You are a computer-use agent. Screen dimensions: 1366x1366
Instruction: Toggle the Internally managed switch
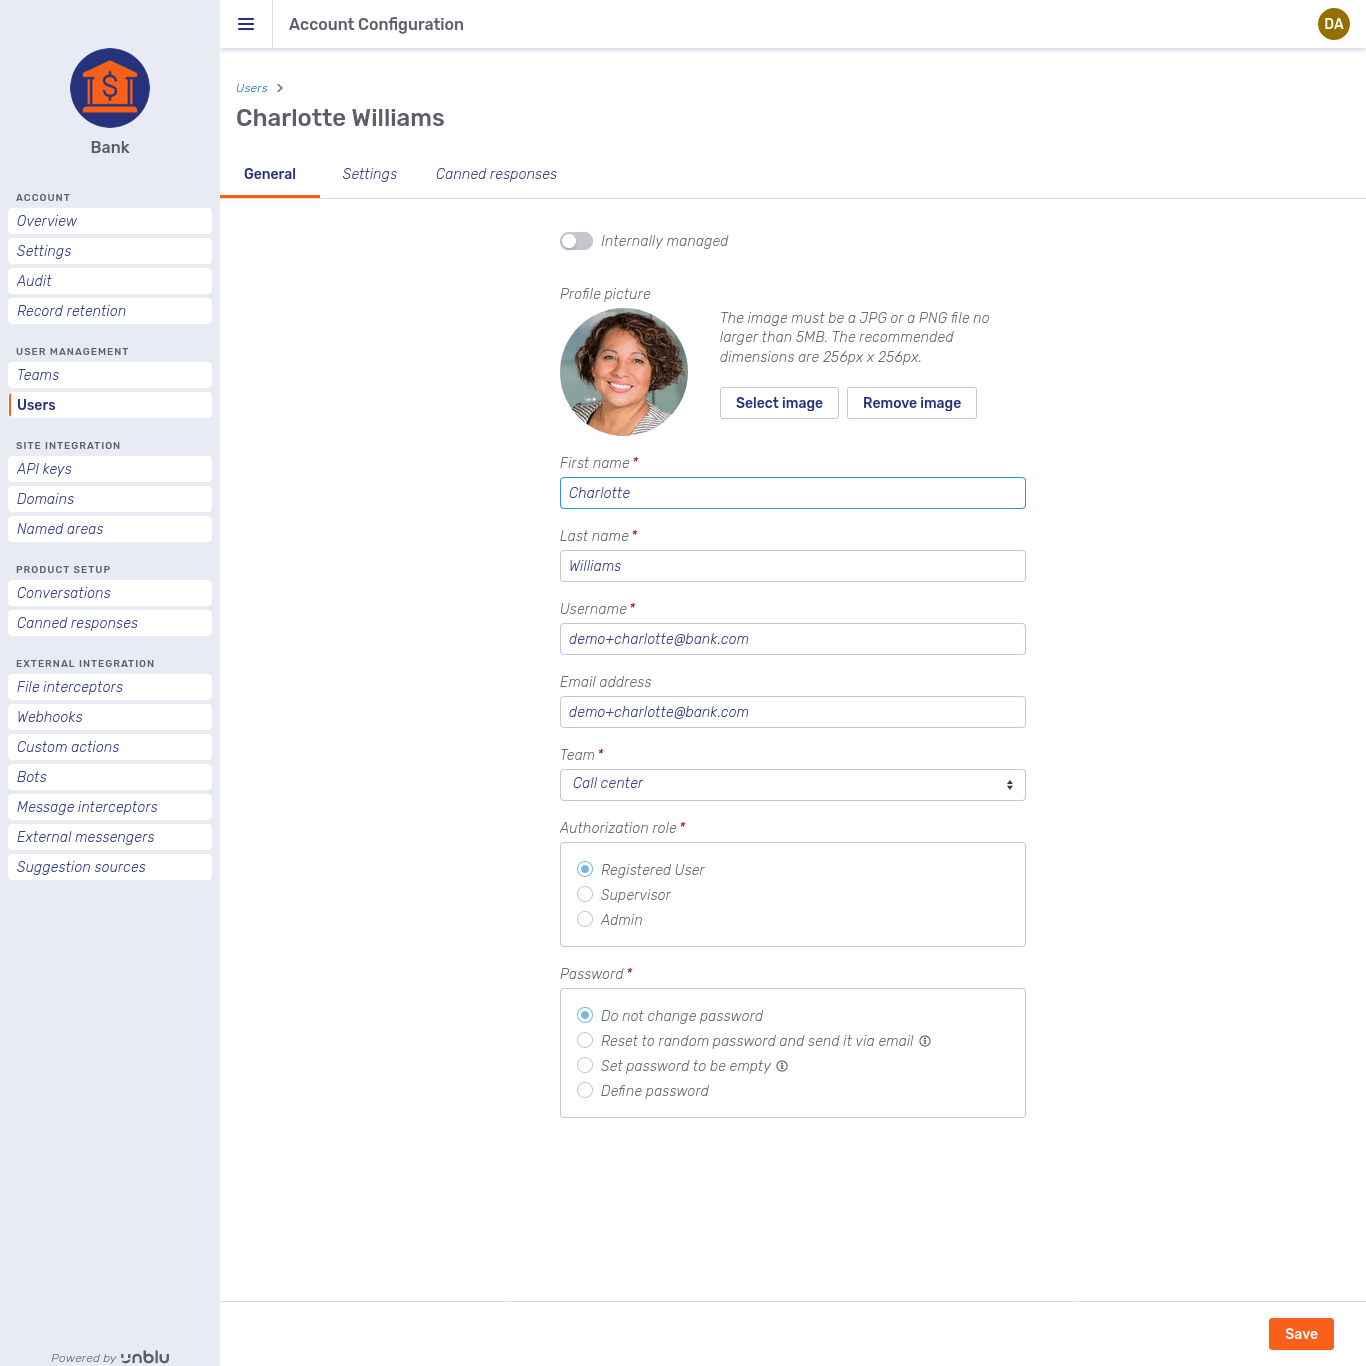click(x=576, y=241)
